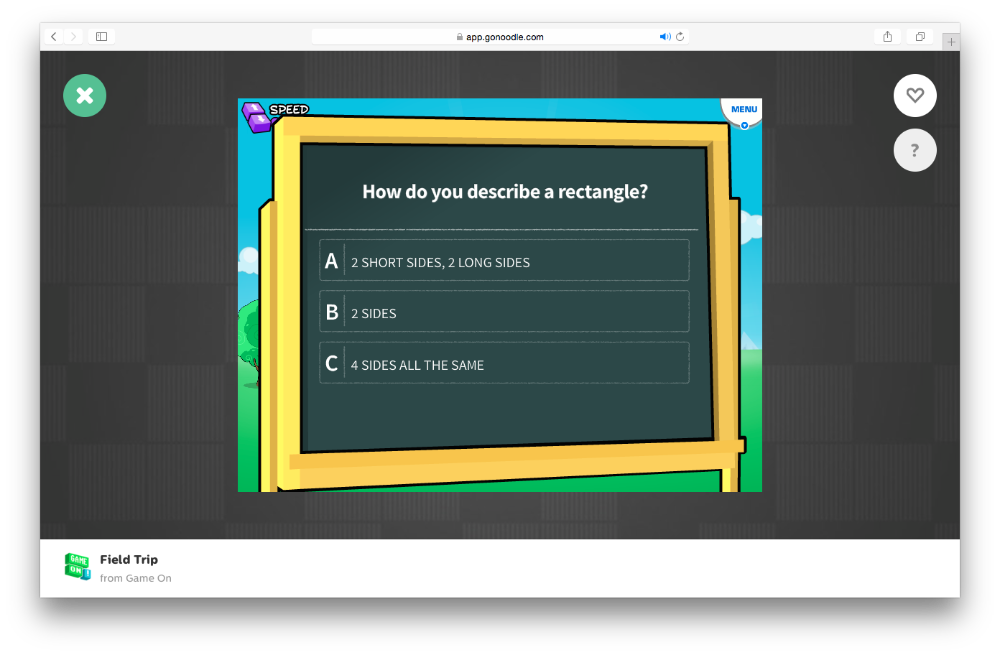Choose answer B: 2 sides

tap(504, 312)
